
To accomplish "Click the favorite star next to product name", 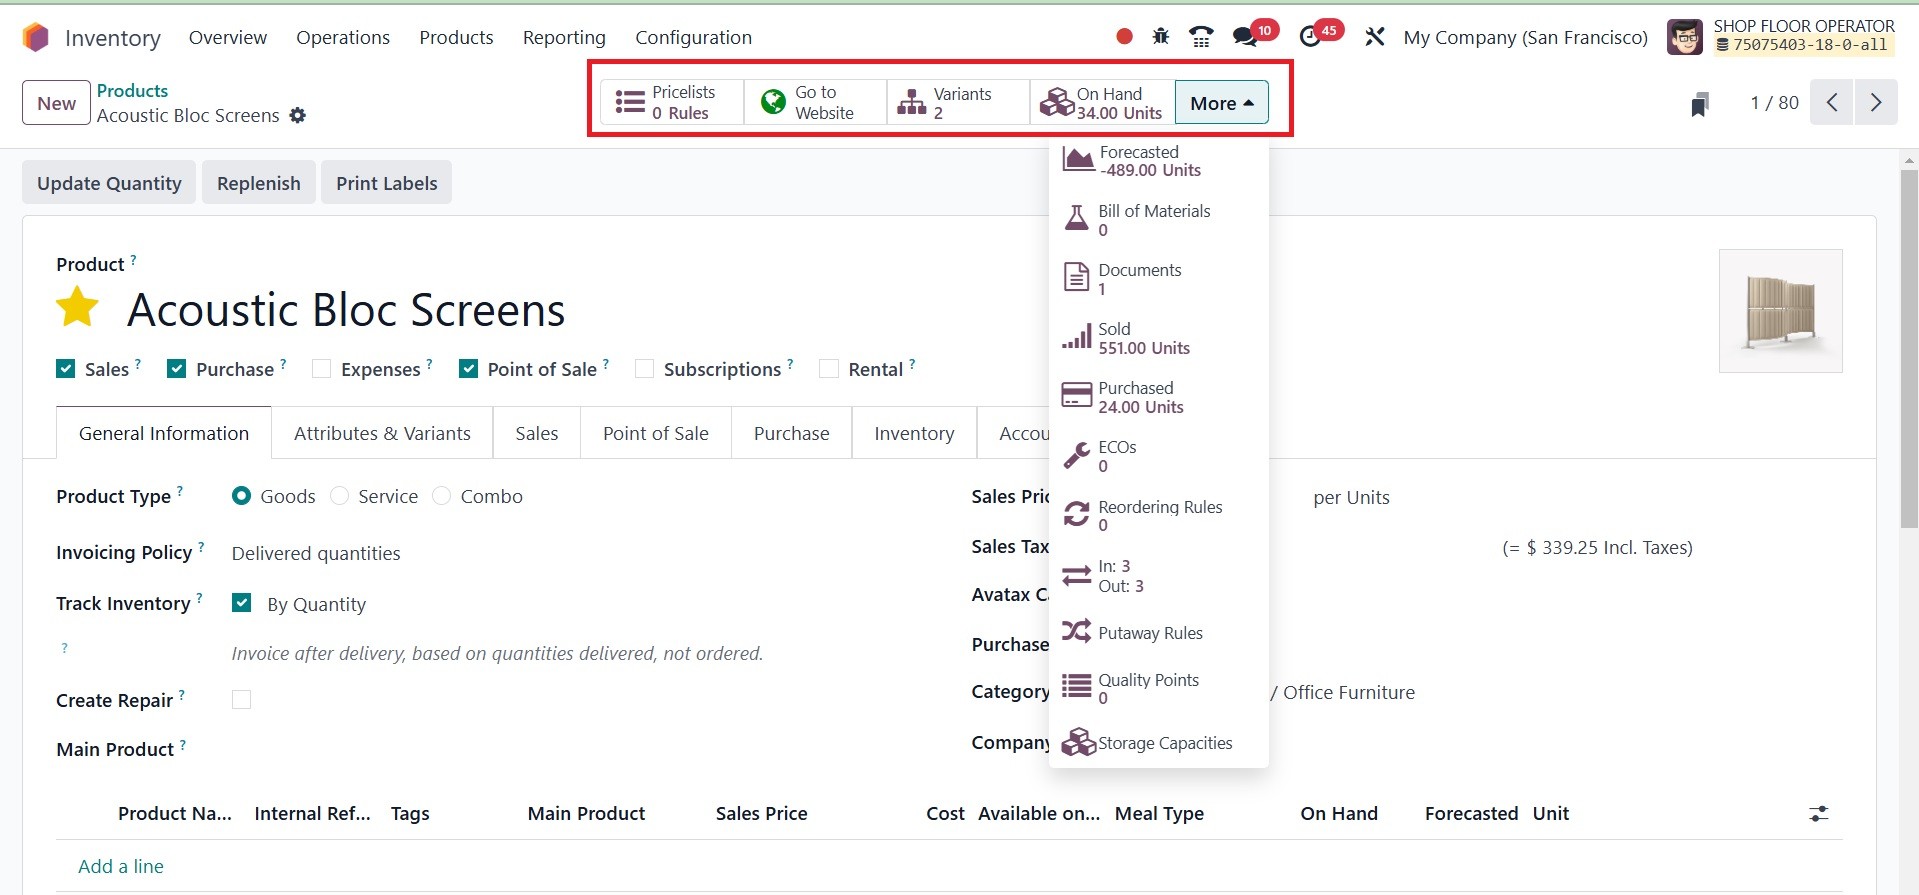I will pyautogui.click(x=77, y=308).
